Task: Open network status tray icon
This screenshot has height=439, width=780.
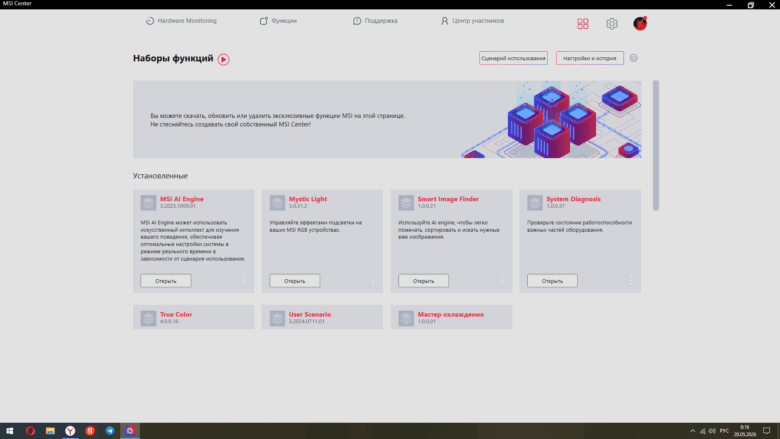Action: coord(702,431)
